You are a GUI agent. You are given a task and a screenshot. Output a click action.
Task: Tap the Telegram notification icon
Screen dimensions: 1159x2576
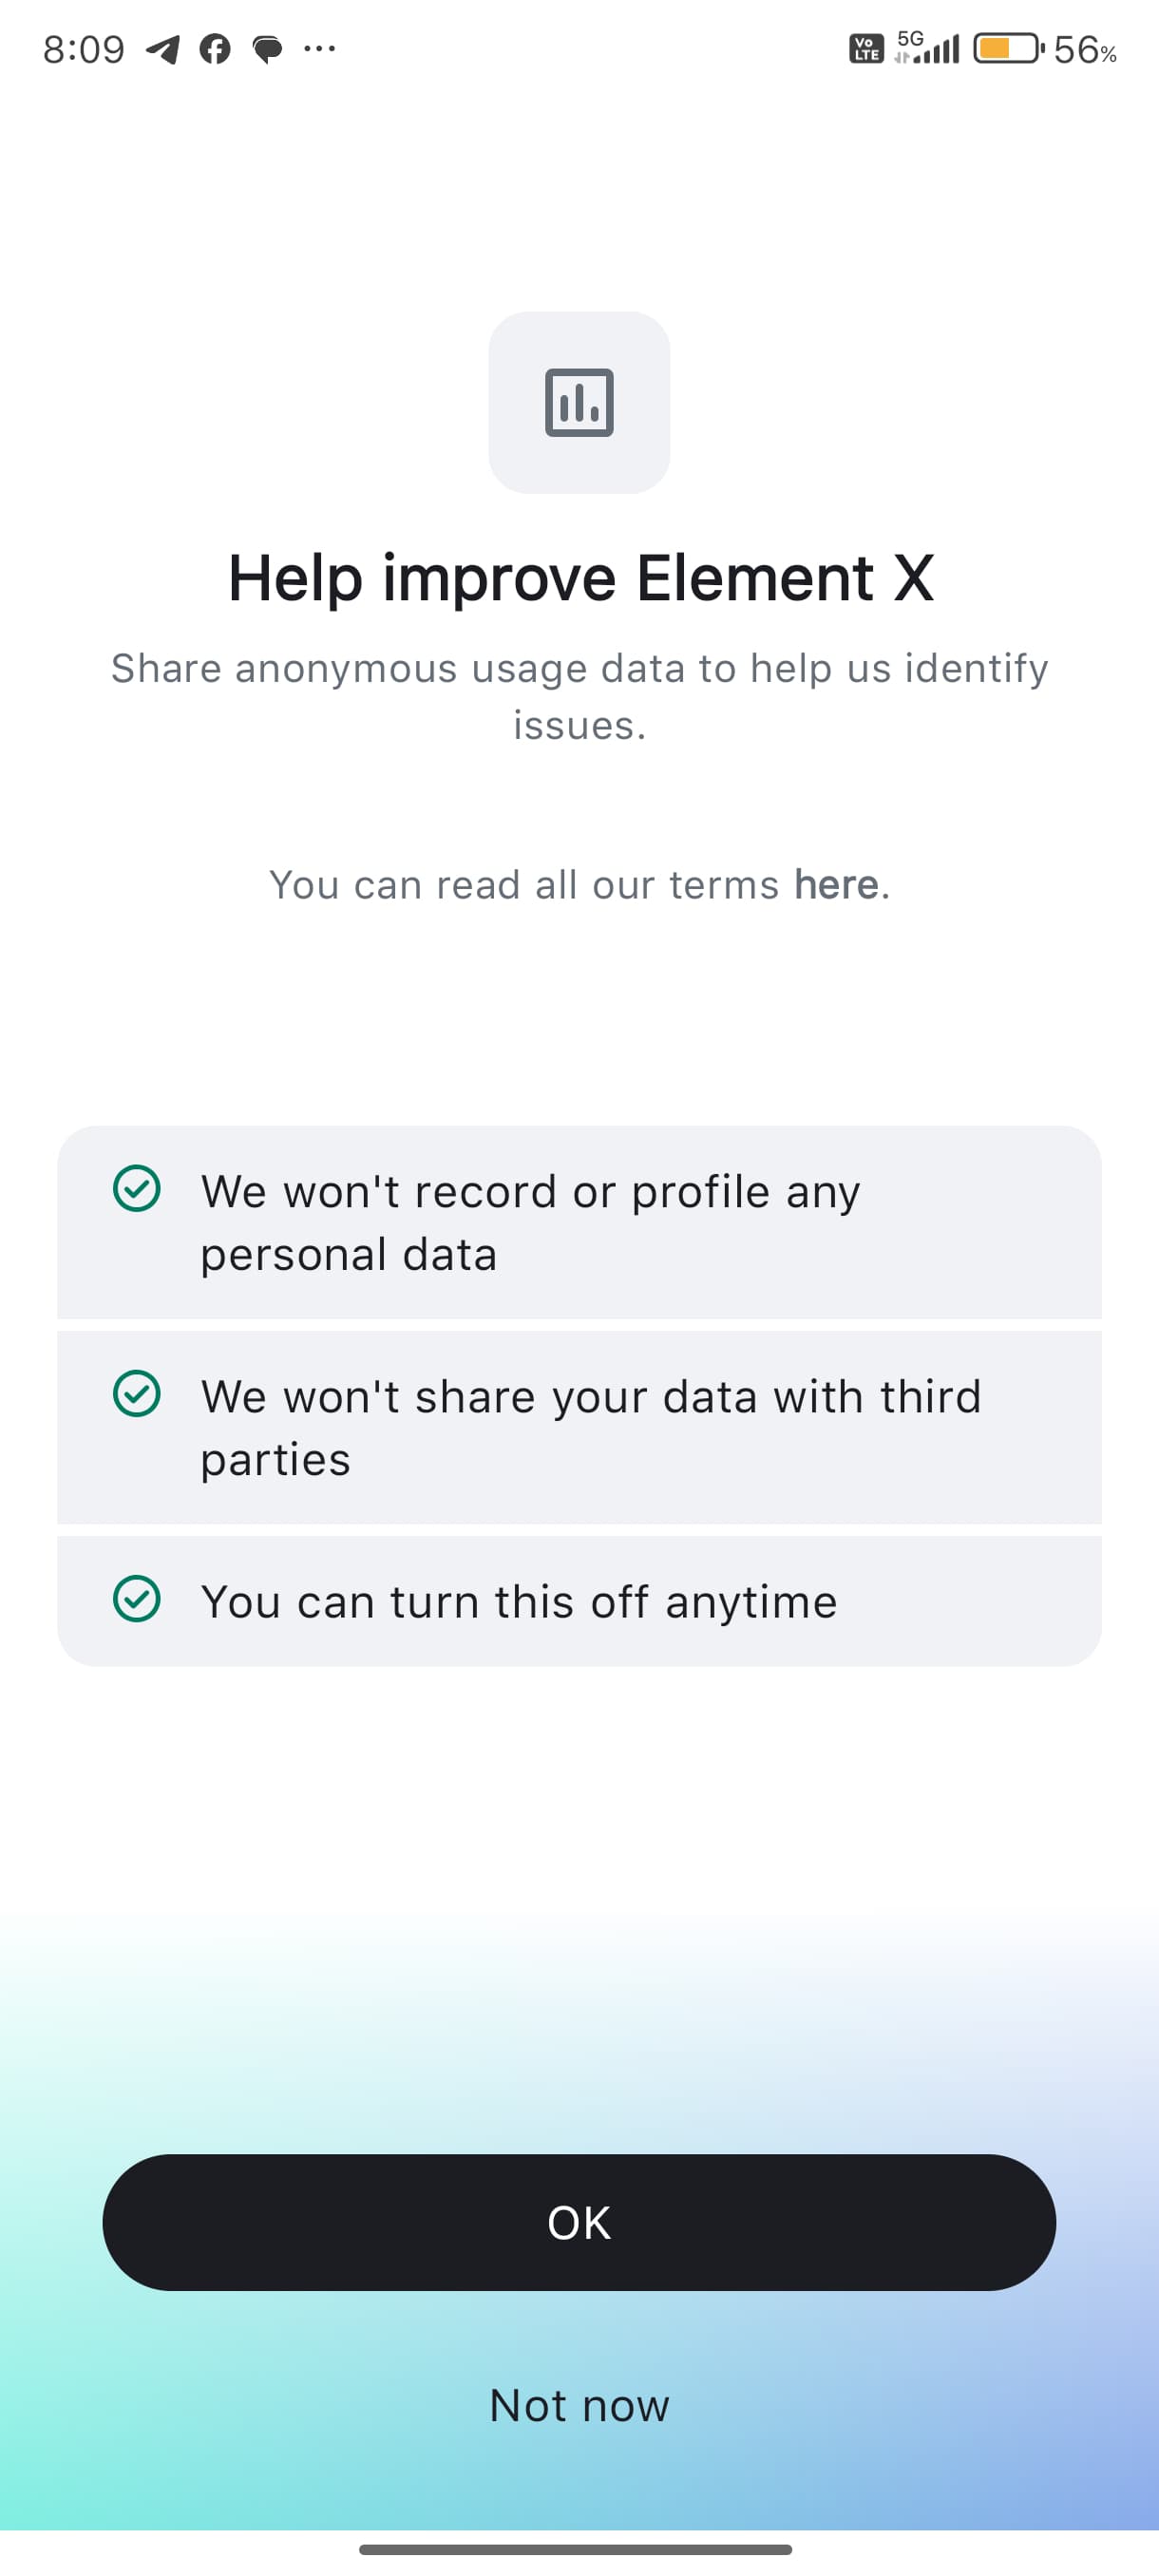(163, 48)
